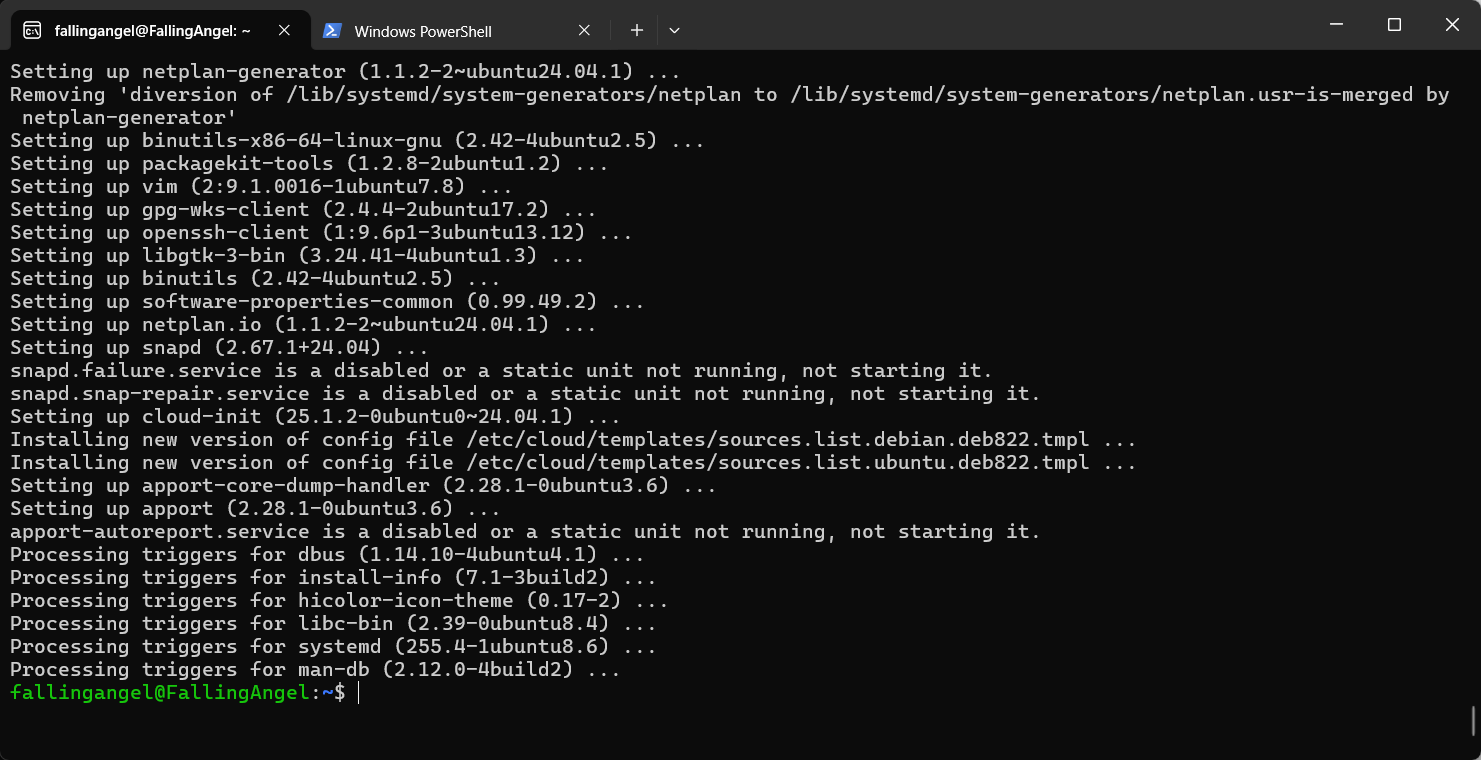Click the "Processing triggers for man-db" line
Image resolution: width=1481 pixels, height=760 pixels.
pyautogui.click(x=315, y=669)
